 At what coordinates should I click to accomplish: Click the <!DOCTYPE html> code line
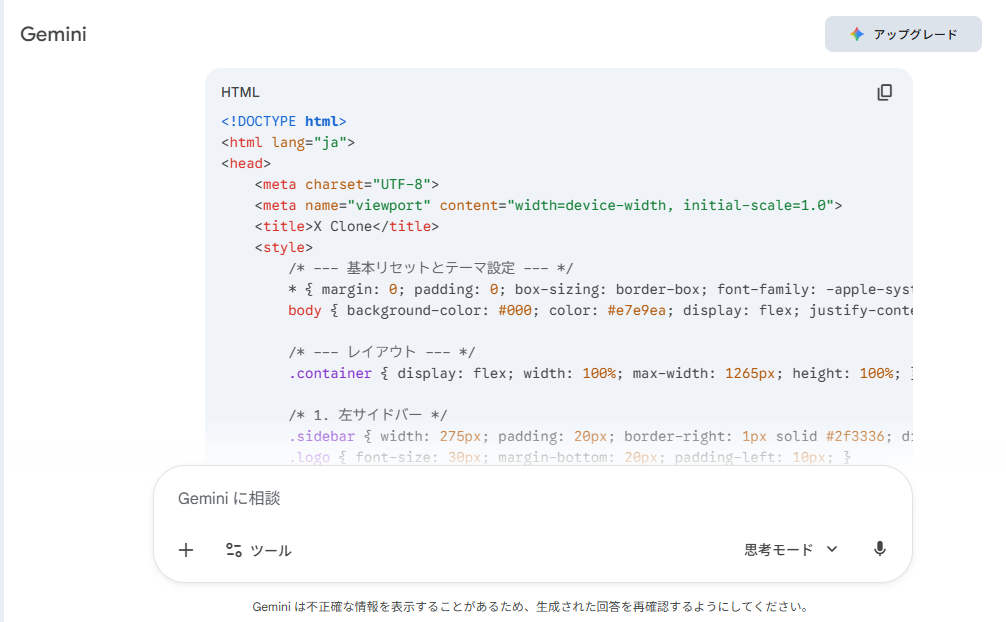point(284,121)
